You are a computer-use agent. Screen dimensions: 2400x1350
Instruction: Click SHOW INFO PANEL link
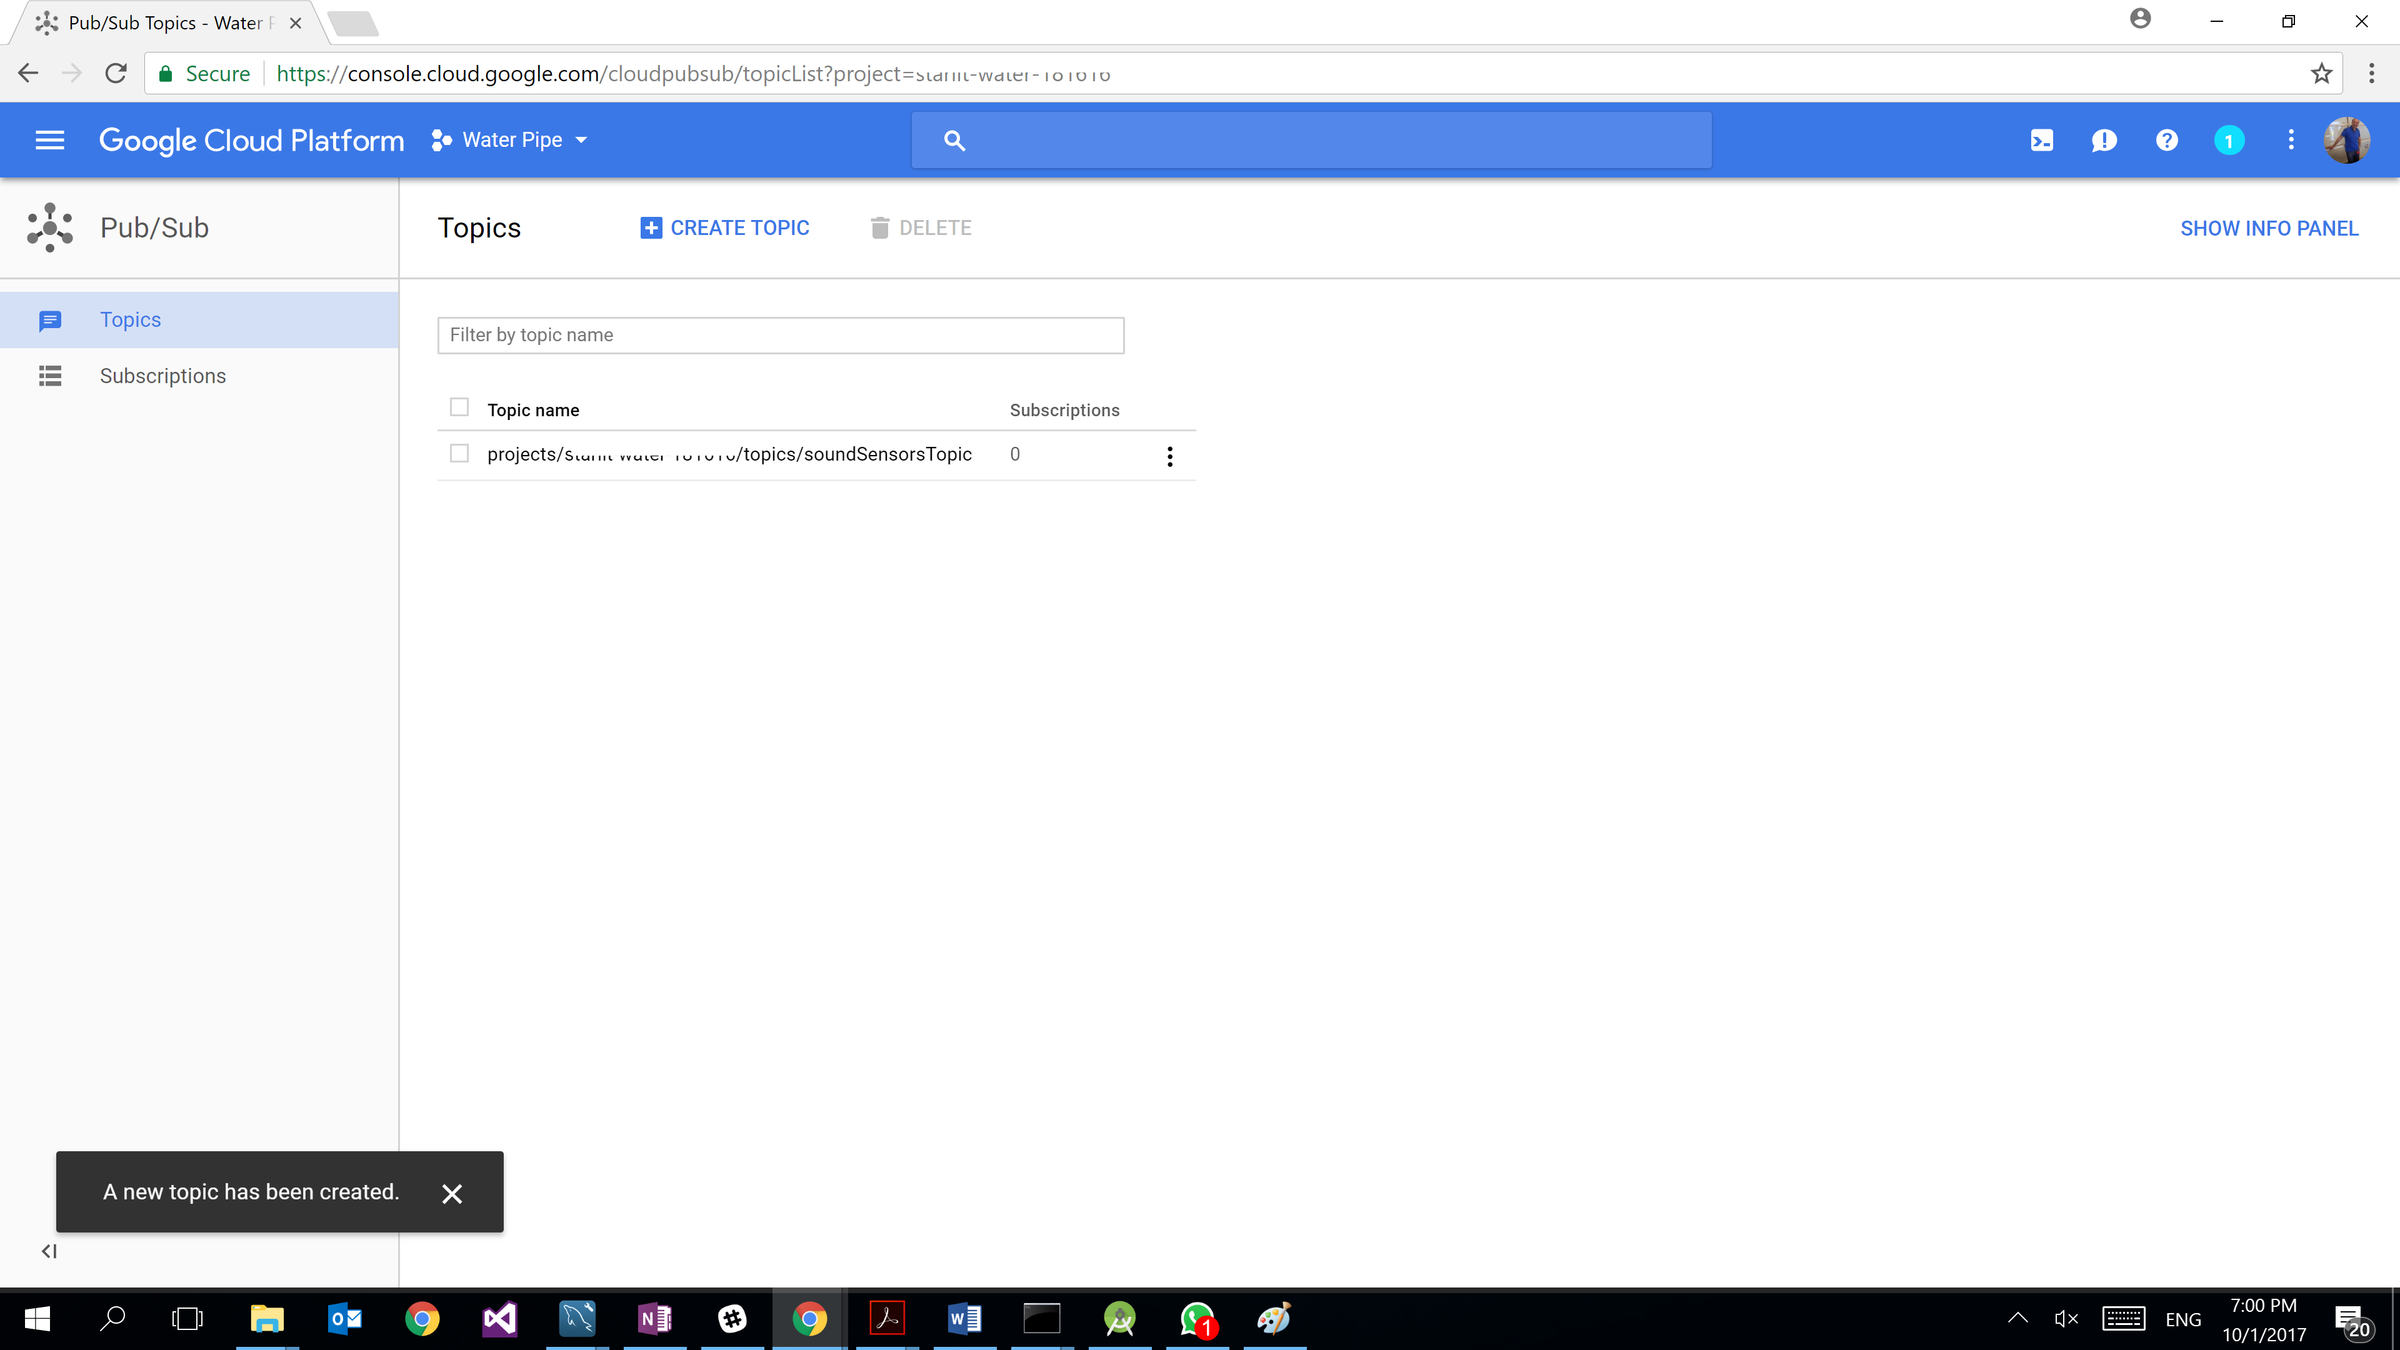(2269, 229)
